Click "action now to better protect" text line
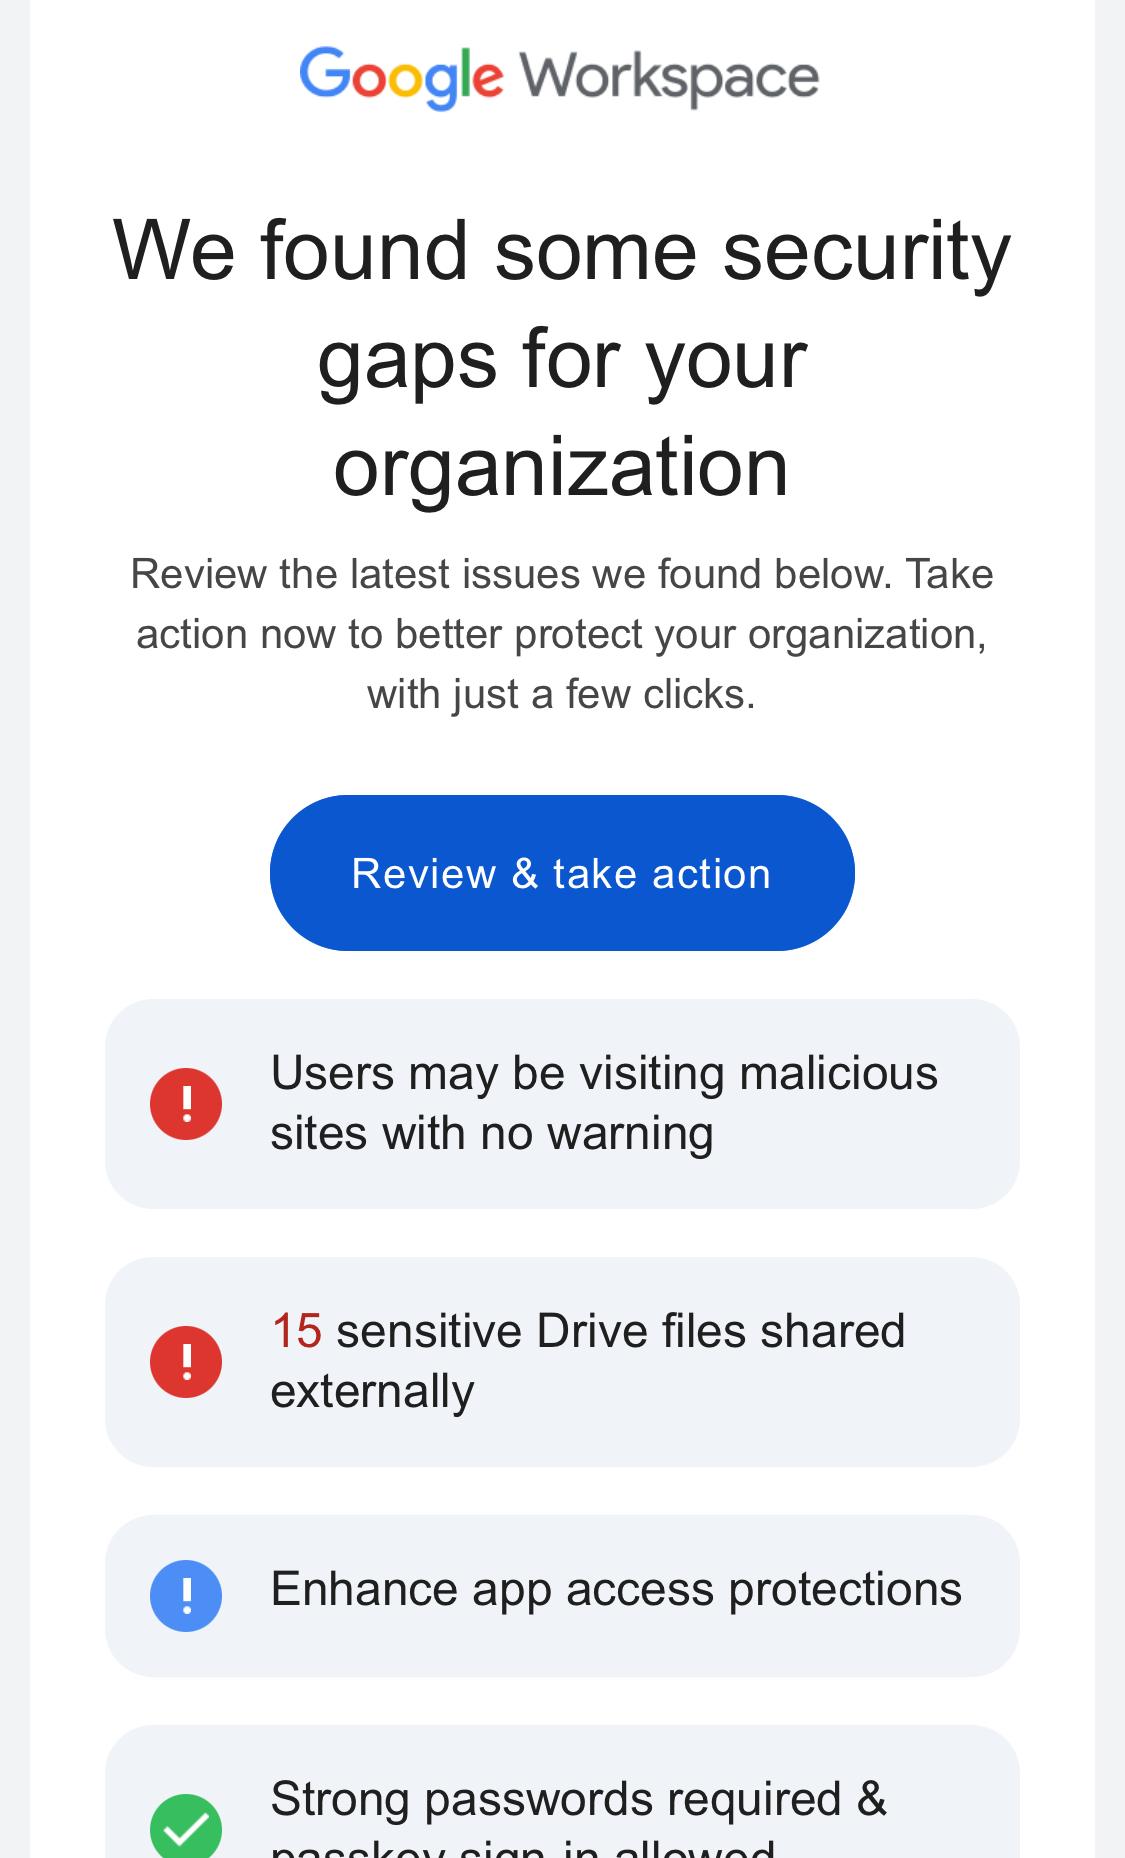 (x=562, y=634)
